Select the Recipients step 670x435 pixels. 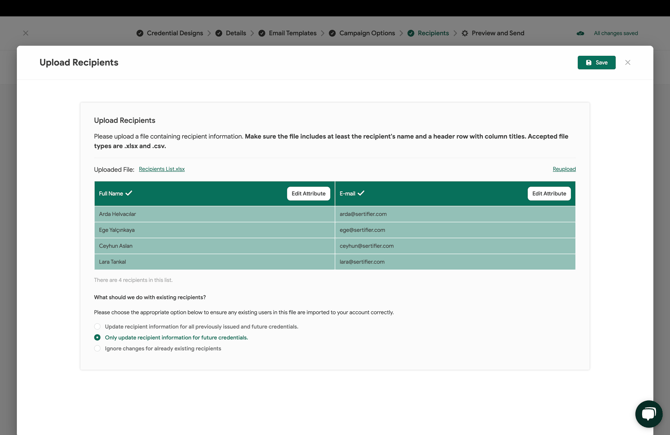428,33
